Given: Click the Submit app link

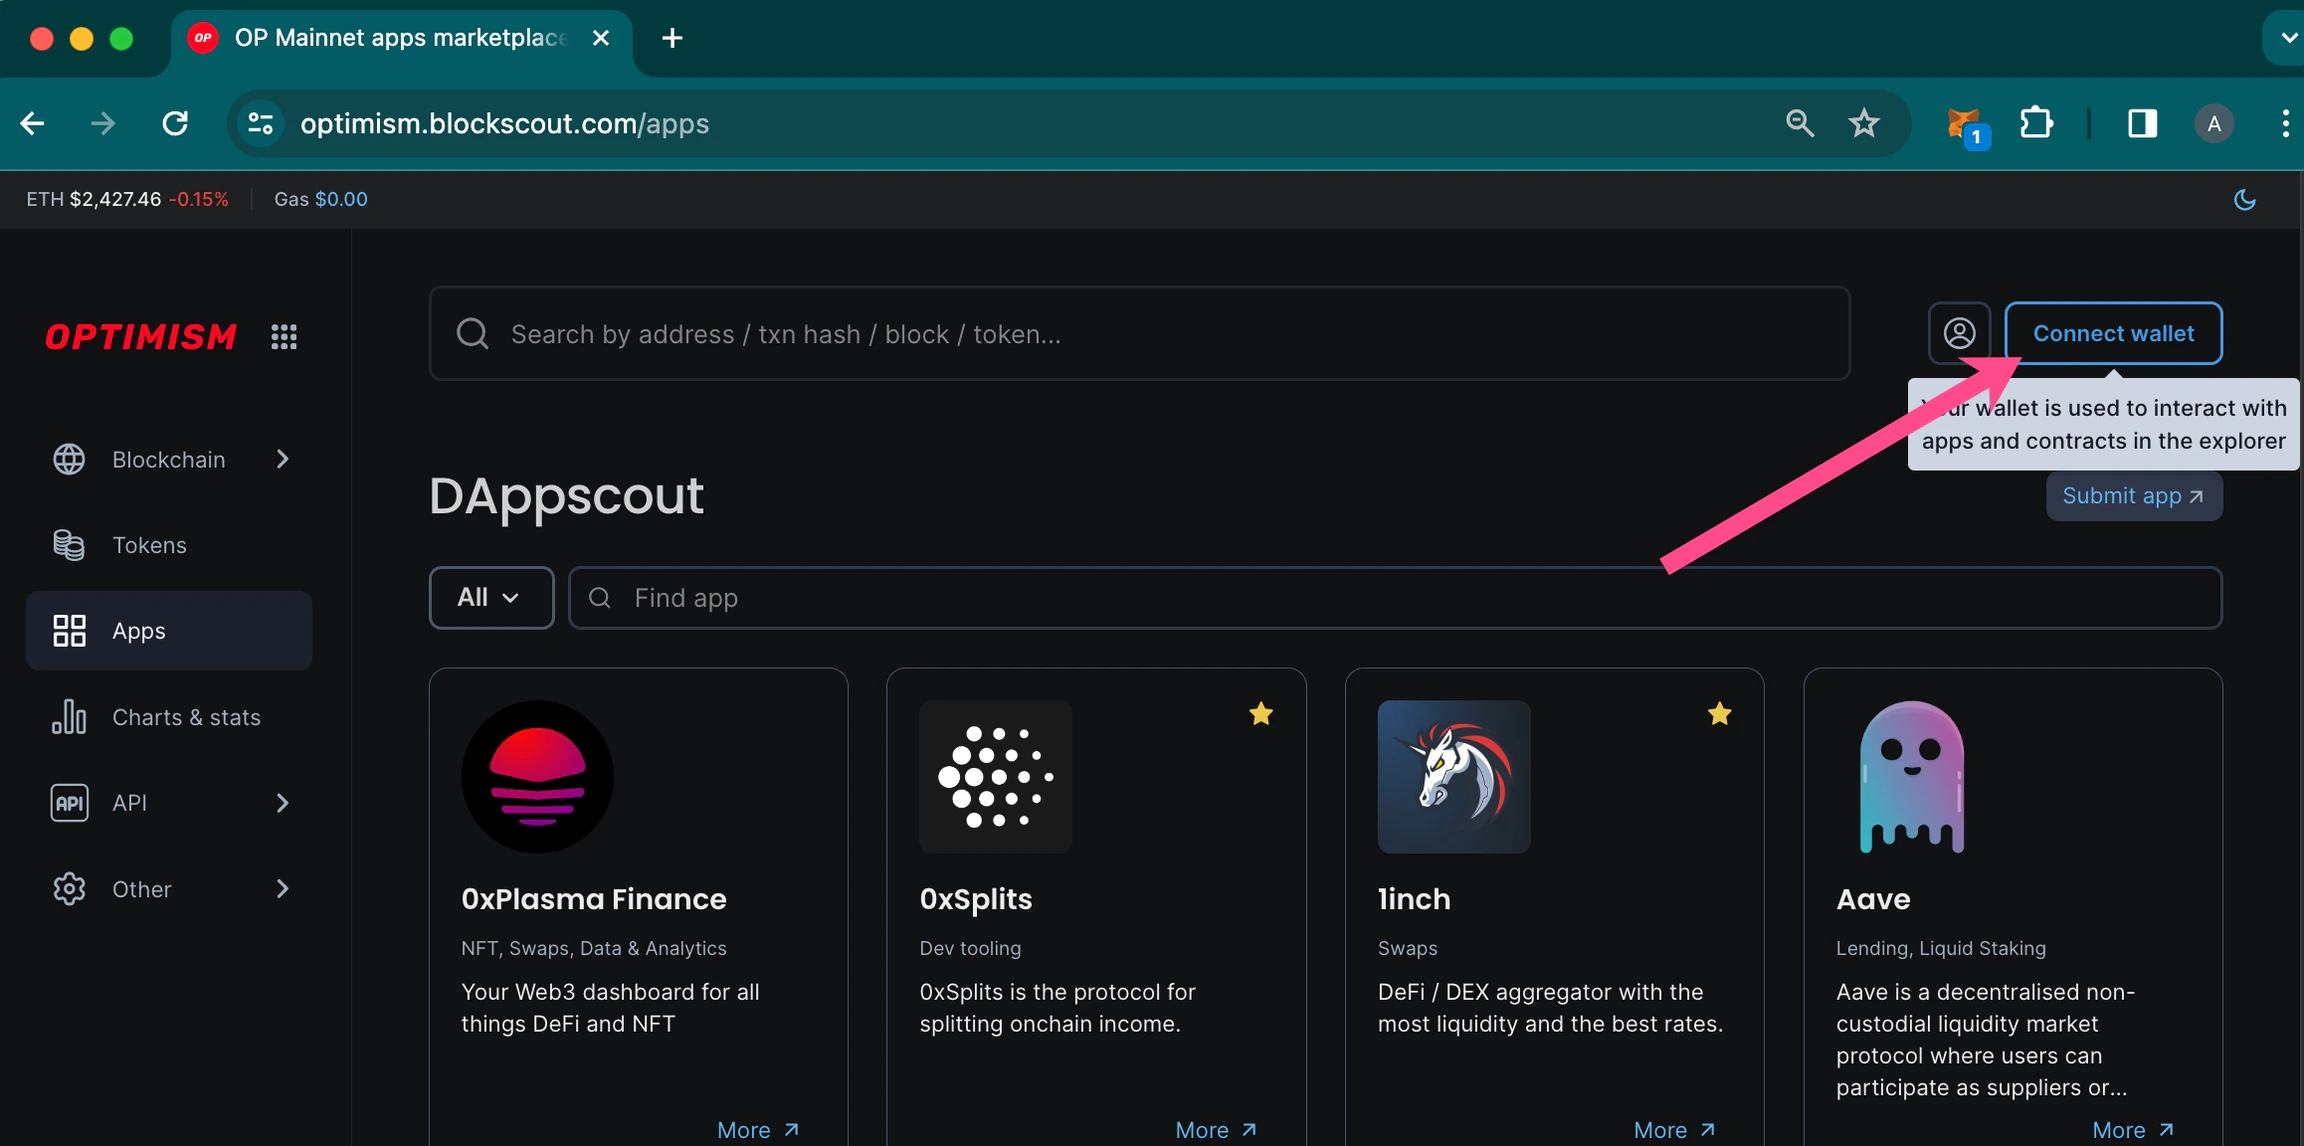Looking at the screenshot, I should click(x=2133, y=496).
